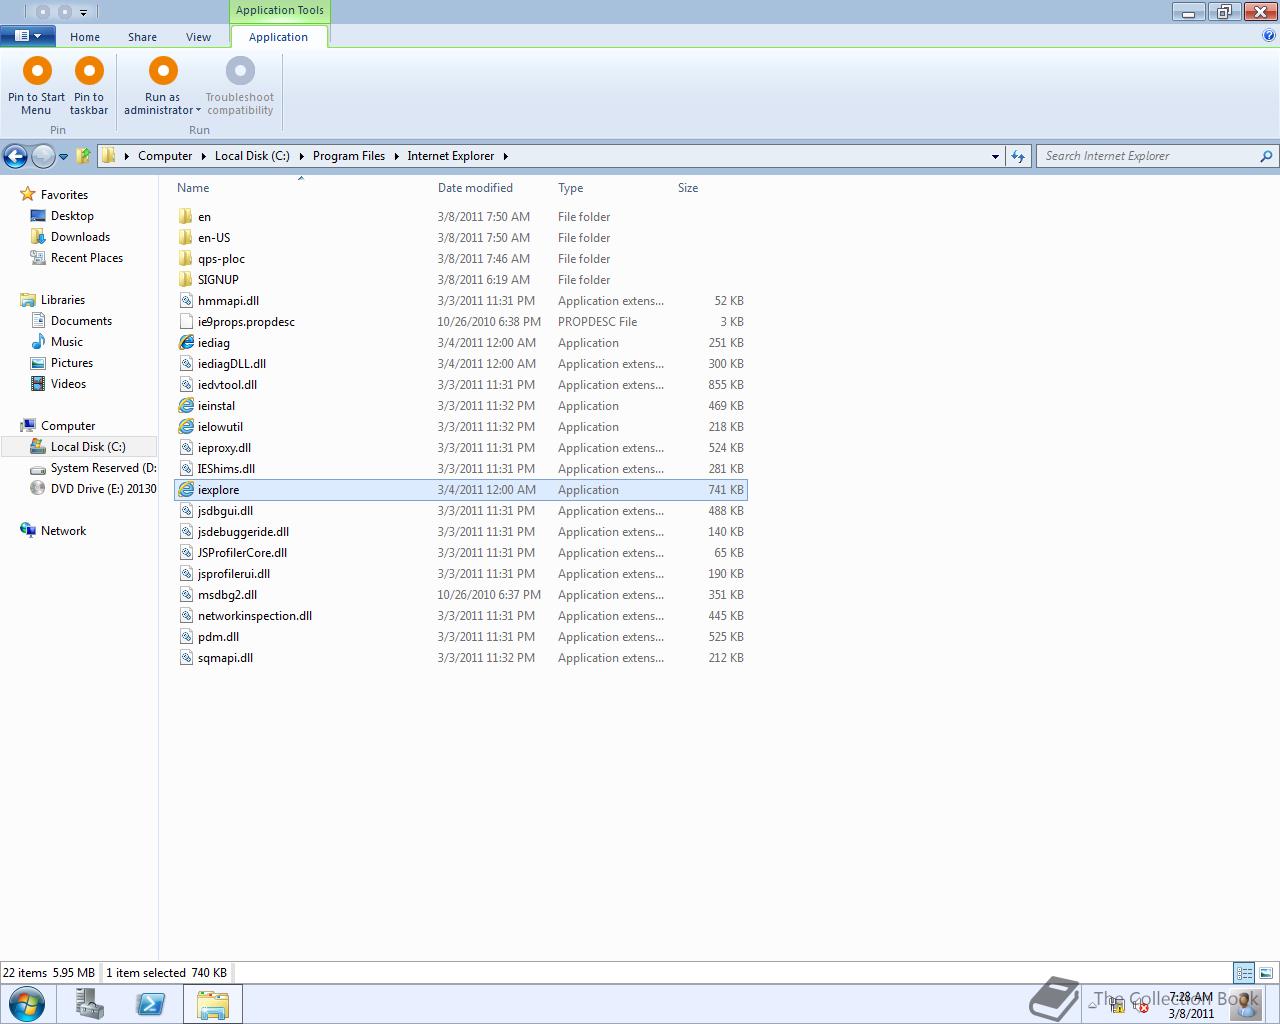The image size is (1280, 1024).
Task: Switch to the View ribbon tab
Action: (x=198, y=37)
